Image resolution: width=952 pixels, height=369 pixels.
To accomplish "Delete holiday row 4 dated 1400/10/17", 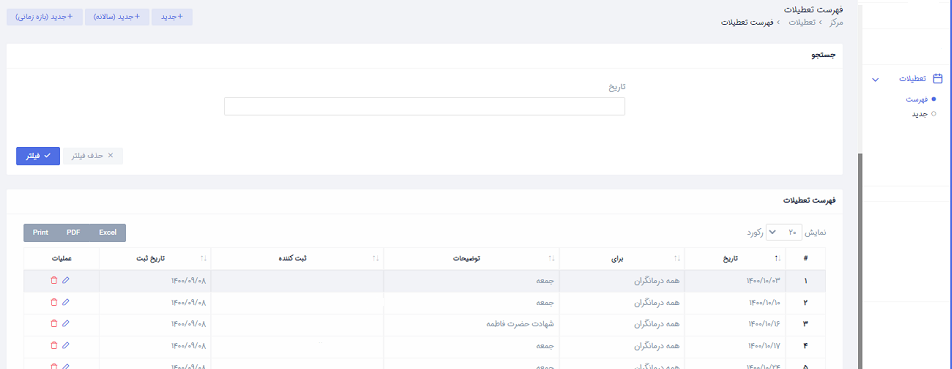I will (53, 345).
